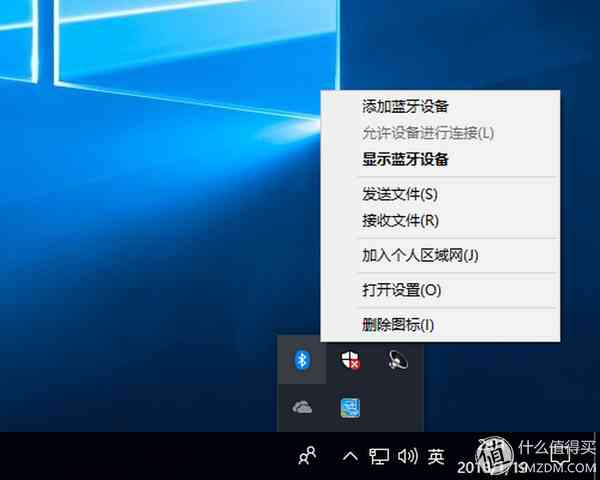This screenshot has width=600, height=480.
Task: Select 接收文件(R) in the menu
Action: click(400, 220)
